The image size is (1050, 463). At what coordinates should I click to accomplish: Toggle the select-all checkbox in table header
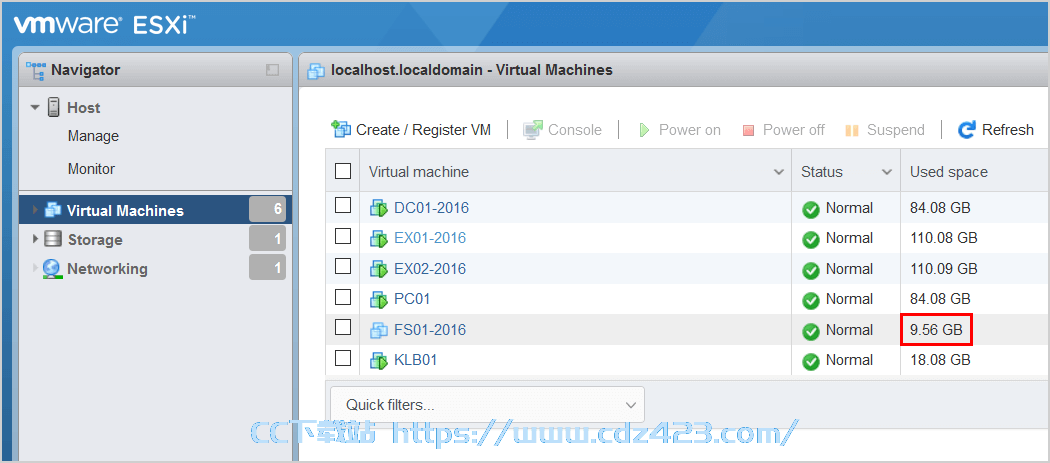point(343,172)
